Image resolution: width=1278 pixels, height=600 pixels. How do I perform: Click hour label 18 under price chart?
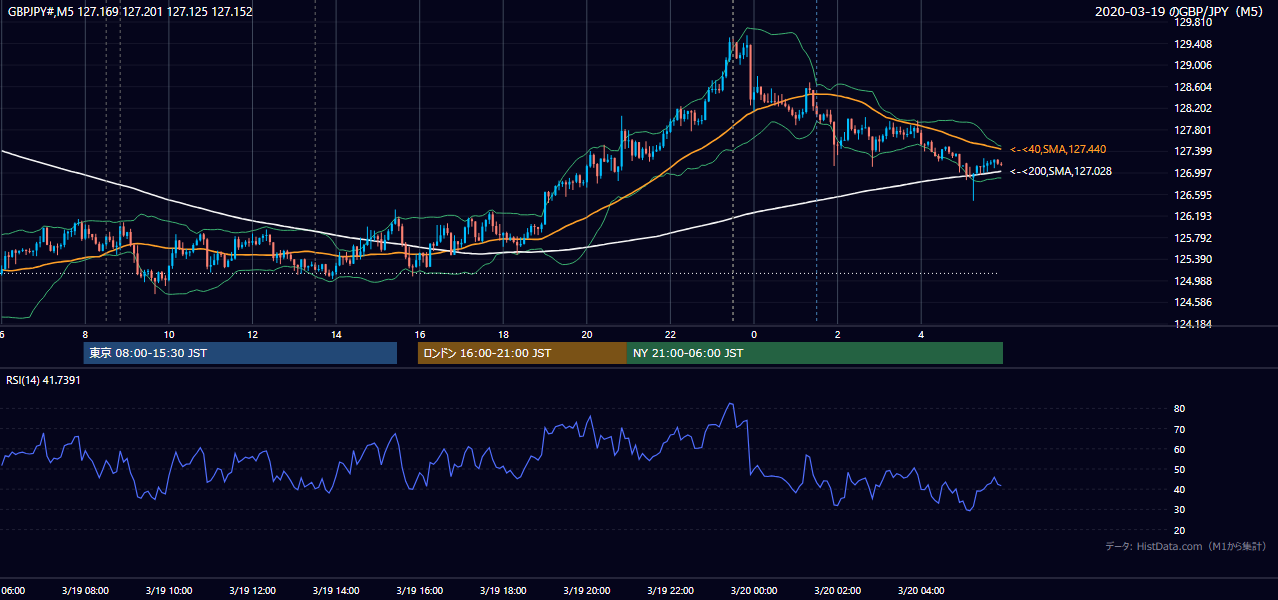pyautogui.click(x=503, y=335)
